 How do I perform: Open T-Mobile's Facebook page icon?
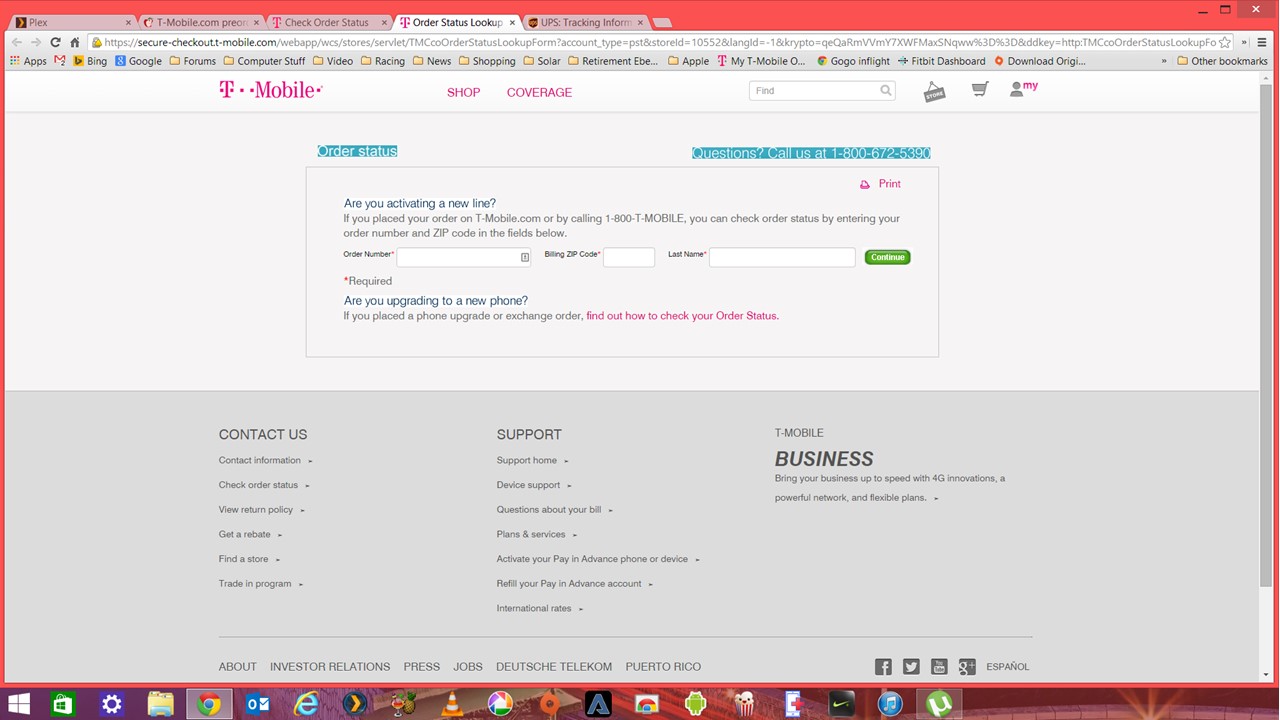click(x=883, y=667)
